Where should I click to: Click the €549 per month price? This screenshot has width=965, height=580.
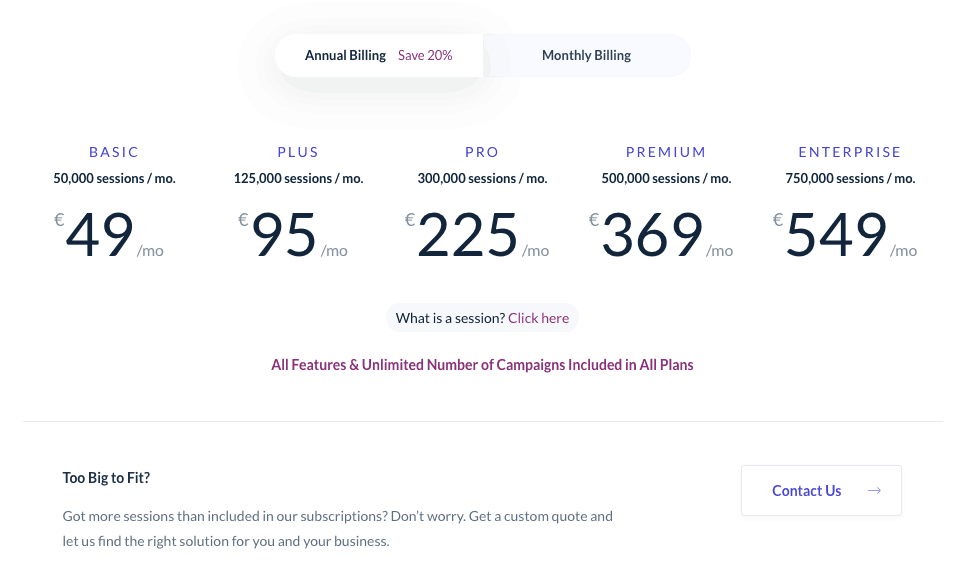[x=845, y=235]
